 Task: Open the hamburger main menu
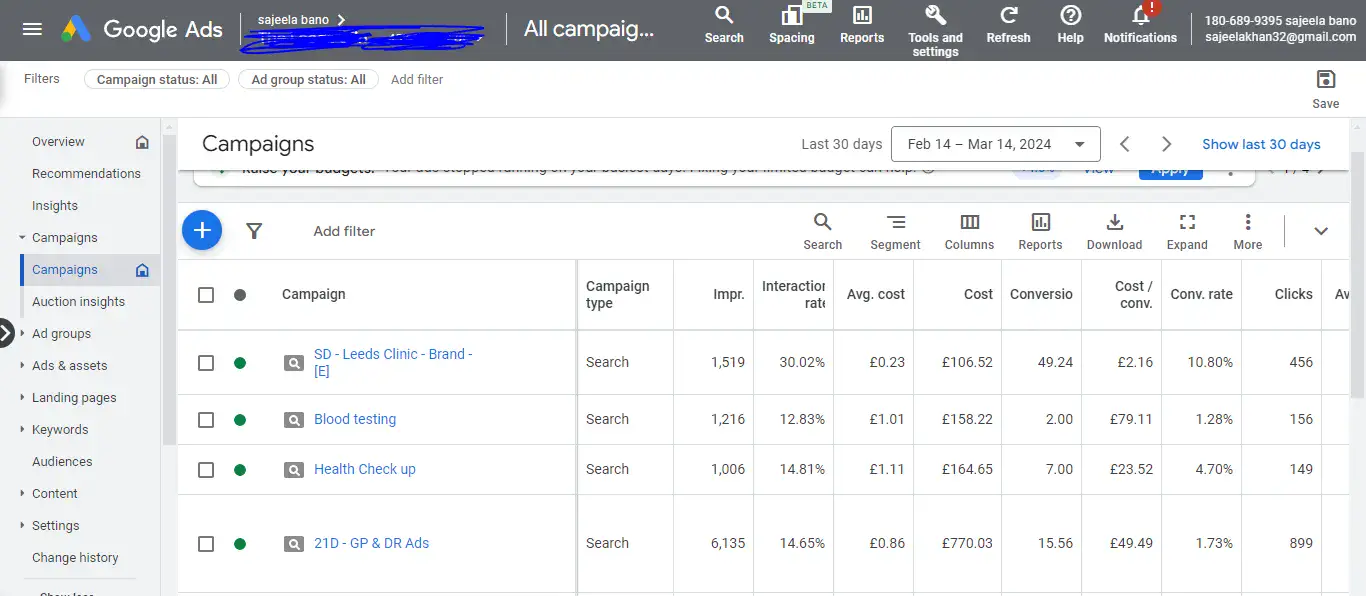pyautogui.click(x=32, y=29)
